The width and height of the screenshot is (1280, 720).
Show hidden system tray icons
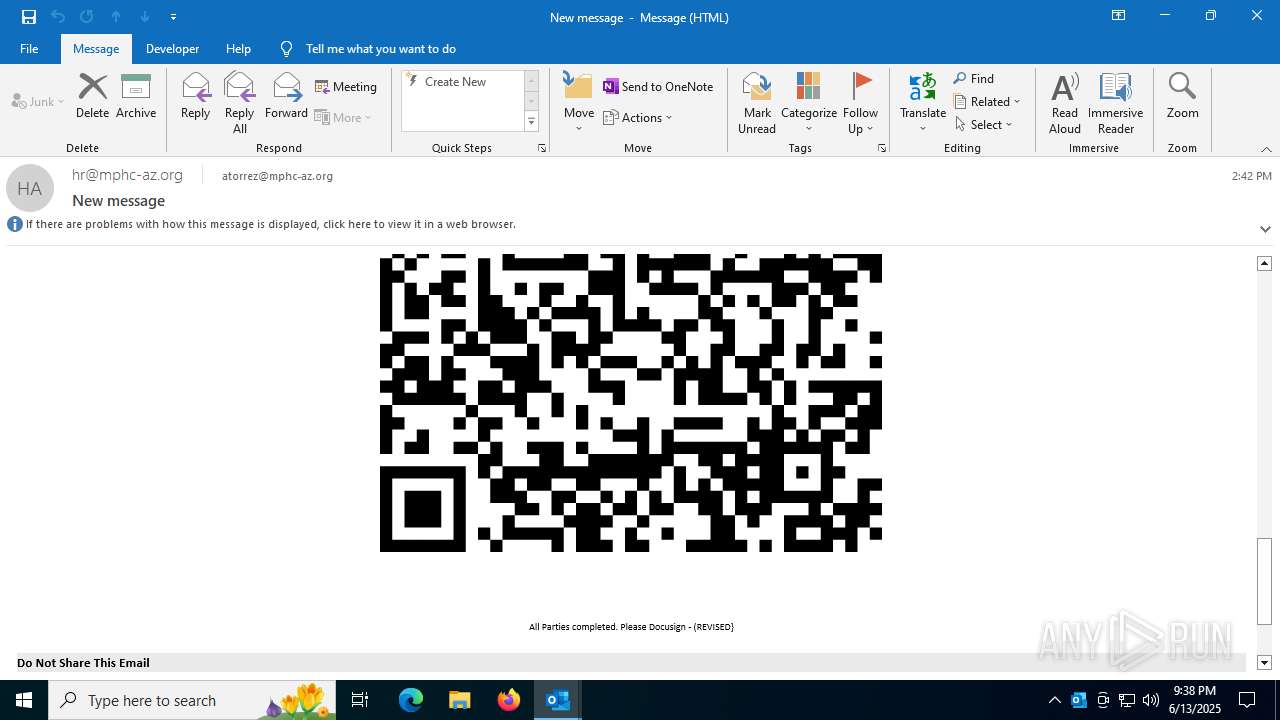1054,700
